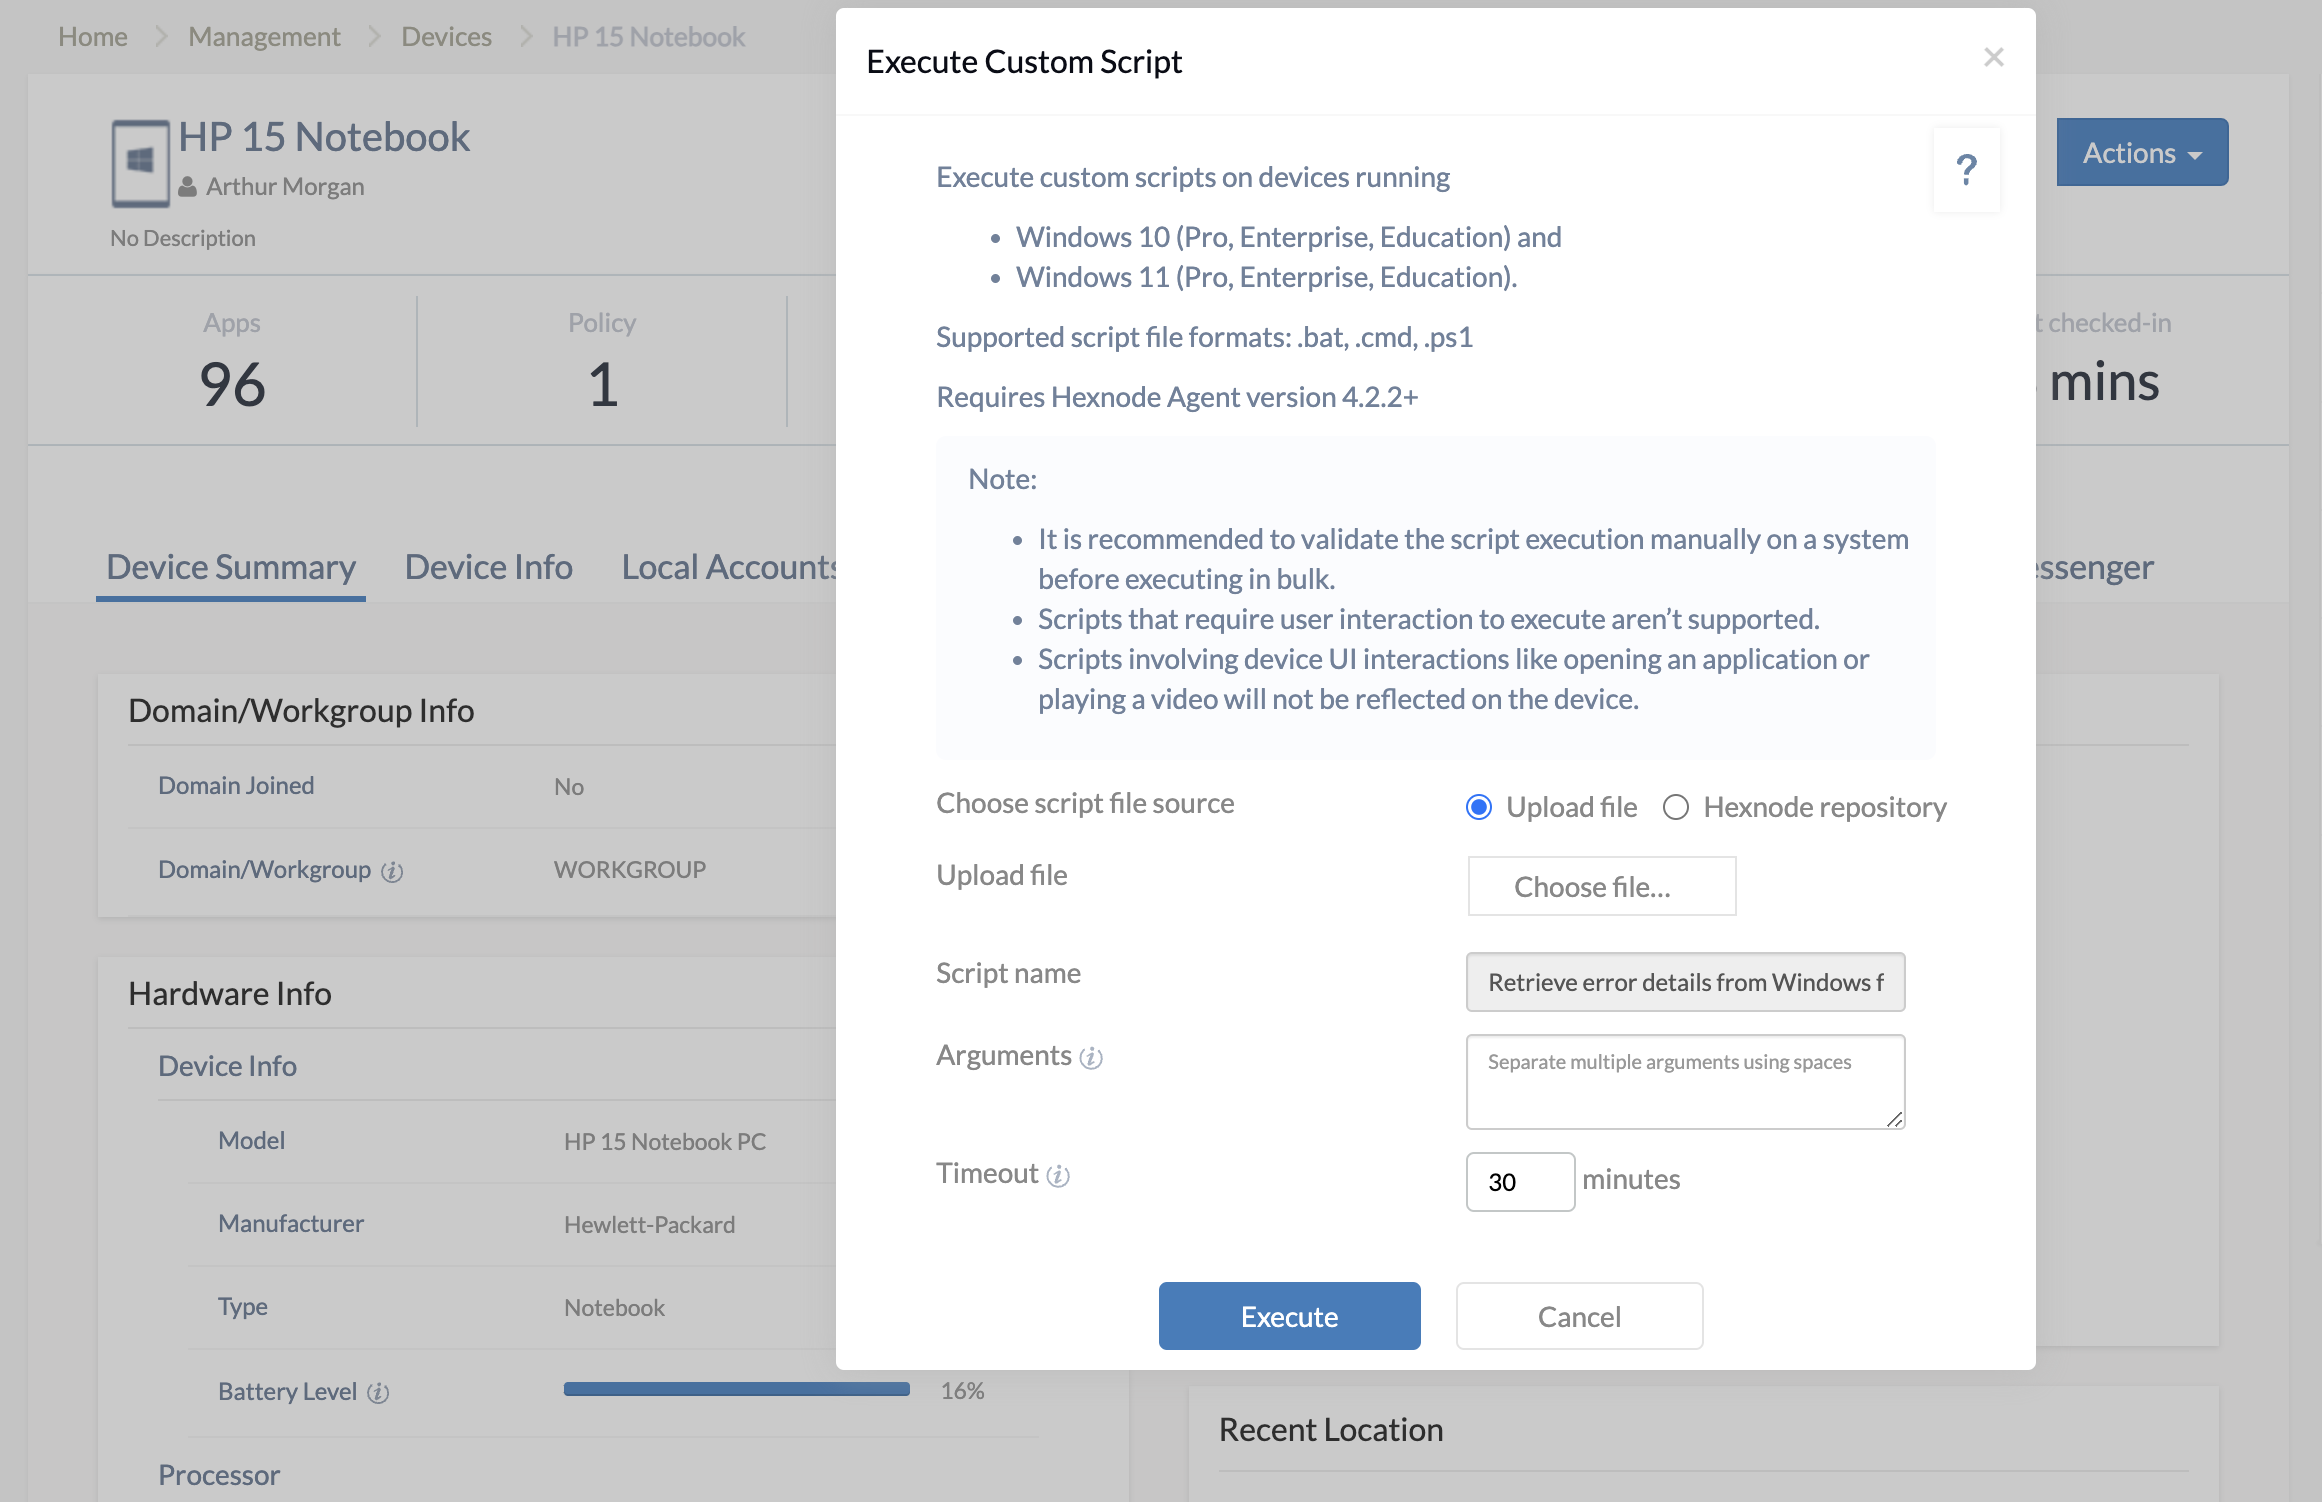Image resolution: width=2322 pixels, height=1502 pixels.
Task: Open the Actions dropdown menu
Action: click(x=2142, y=152)
